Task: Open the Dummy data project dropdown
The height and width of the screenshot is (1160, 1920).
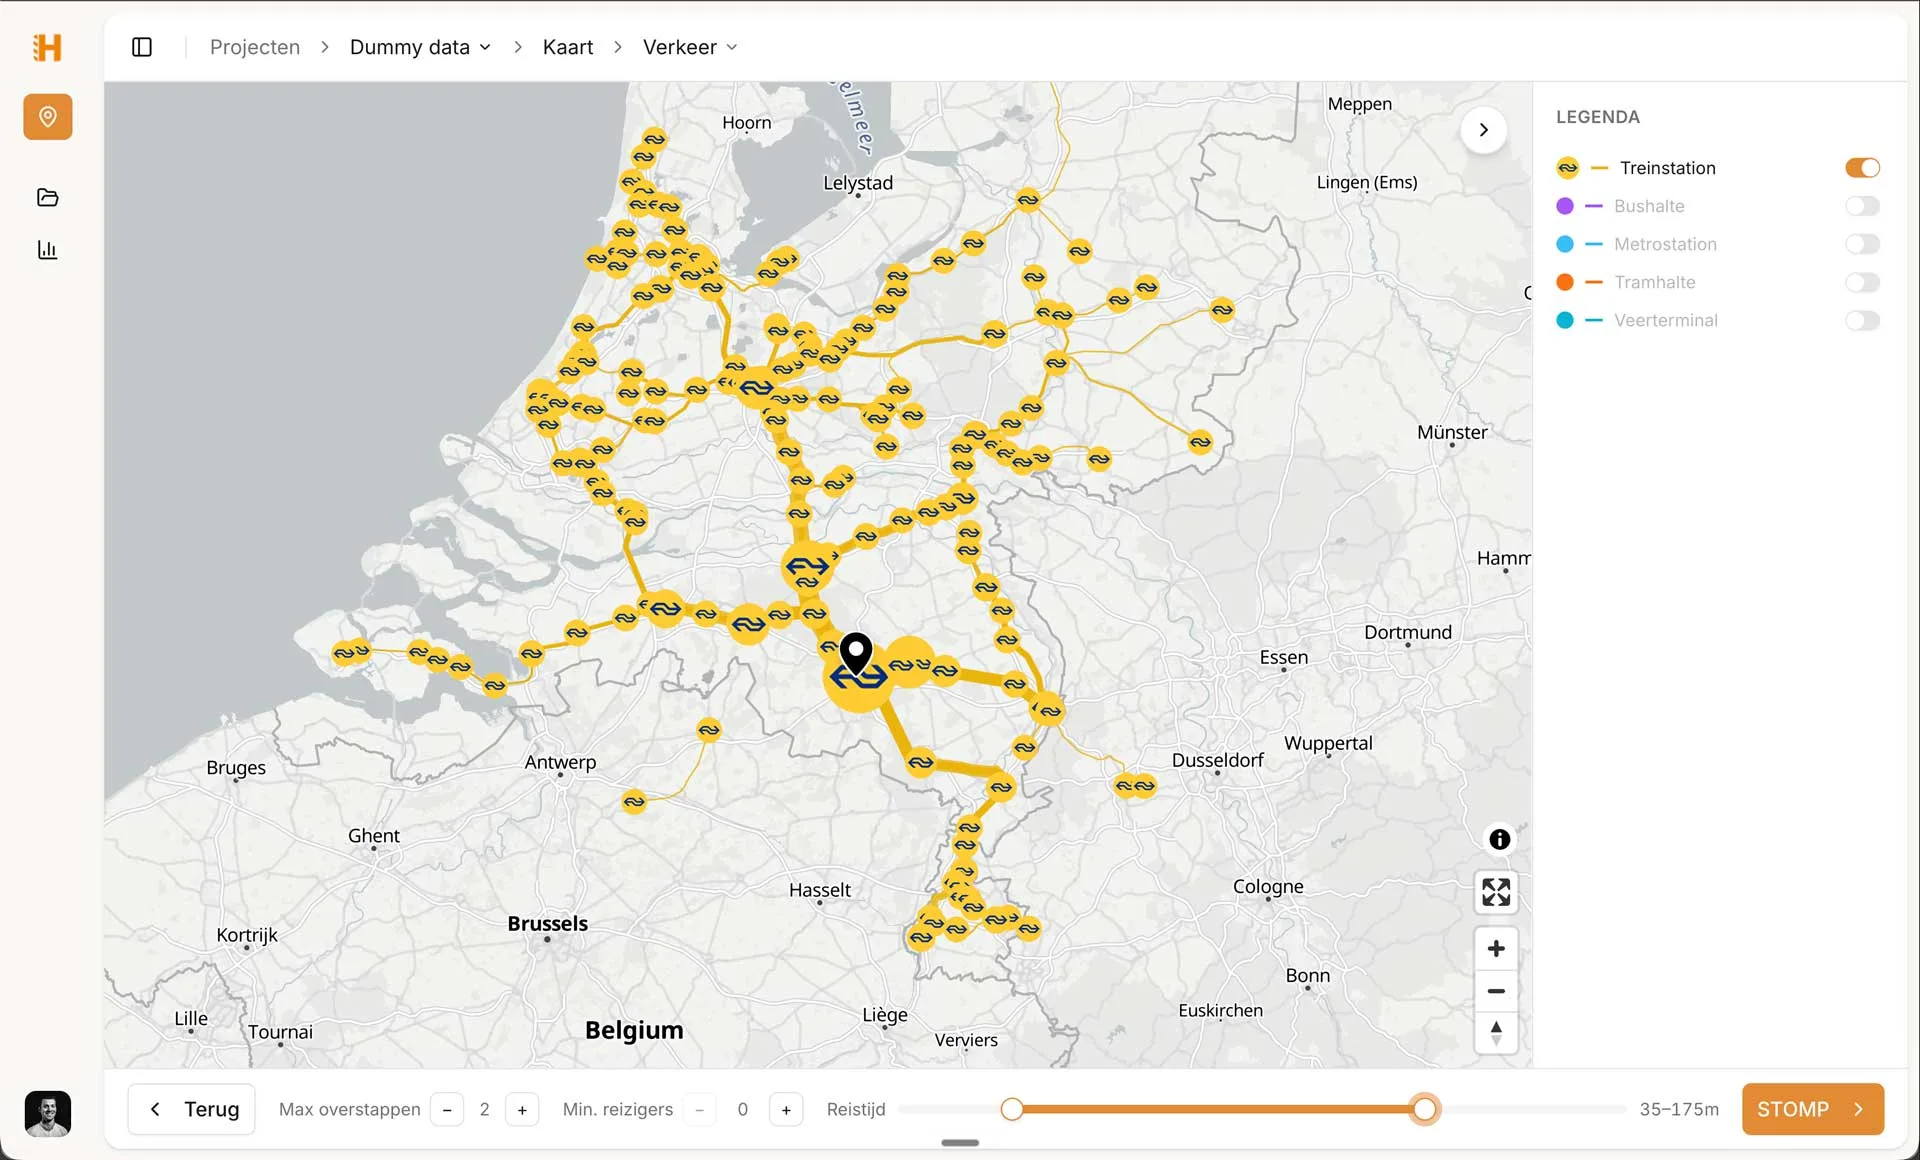Action: [x=420, y=47]
